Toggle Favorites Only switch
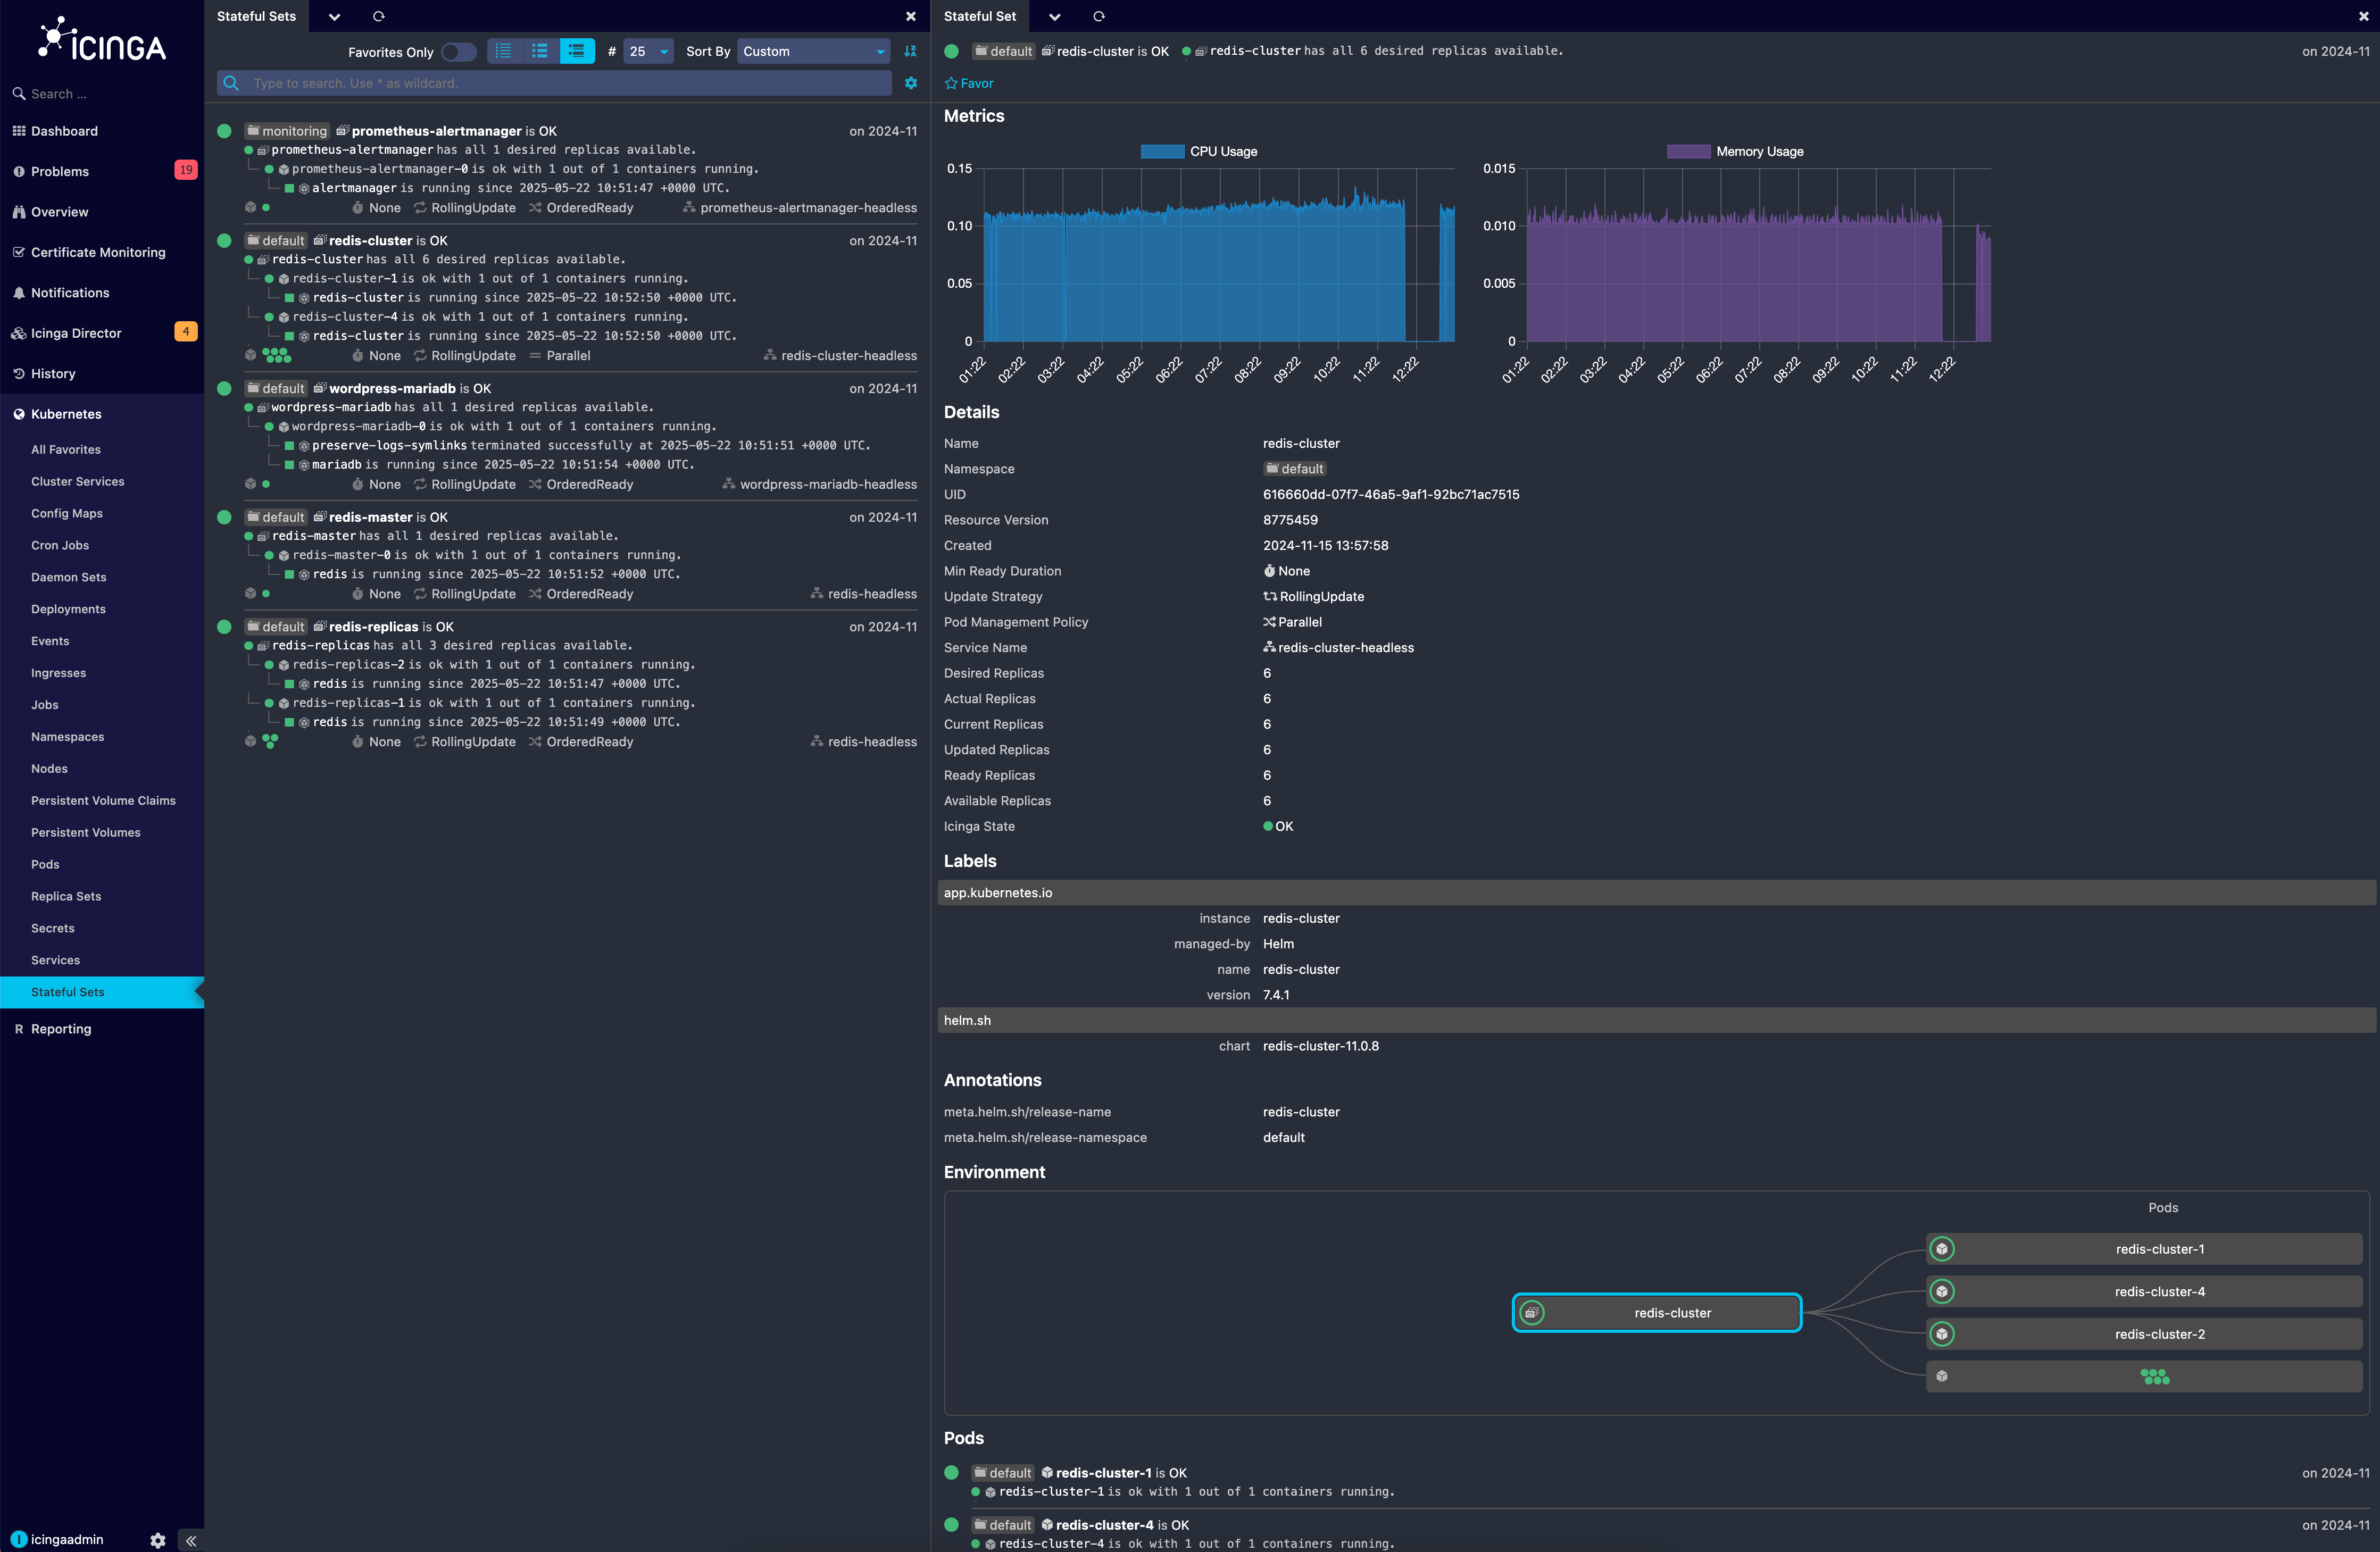Screen dimensions: 2380x1552 (459, 52)
